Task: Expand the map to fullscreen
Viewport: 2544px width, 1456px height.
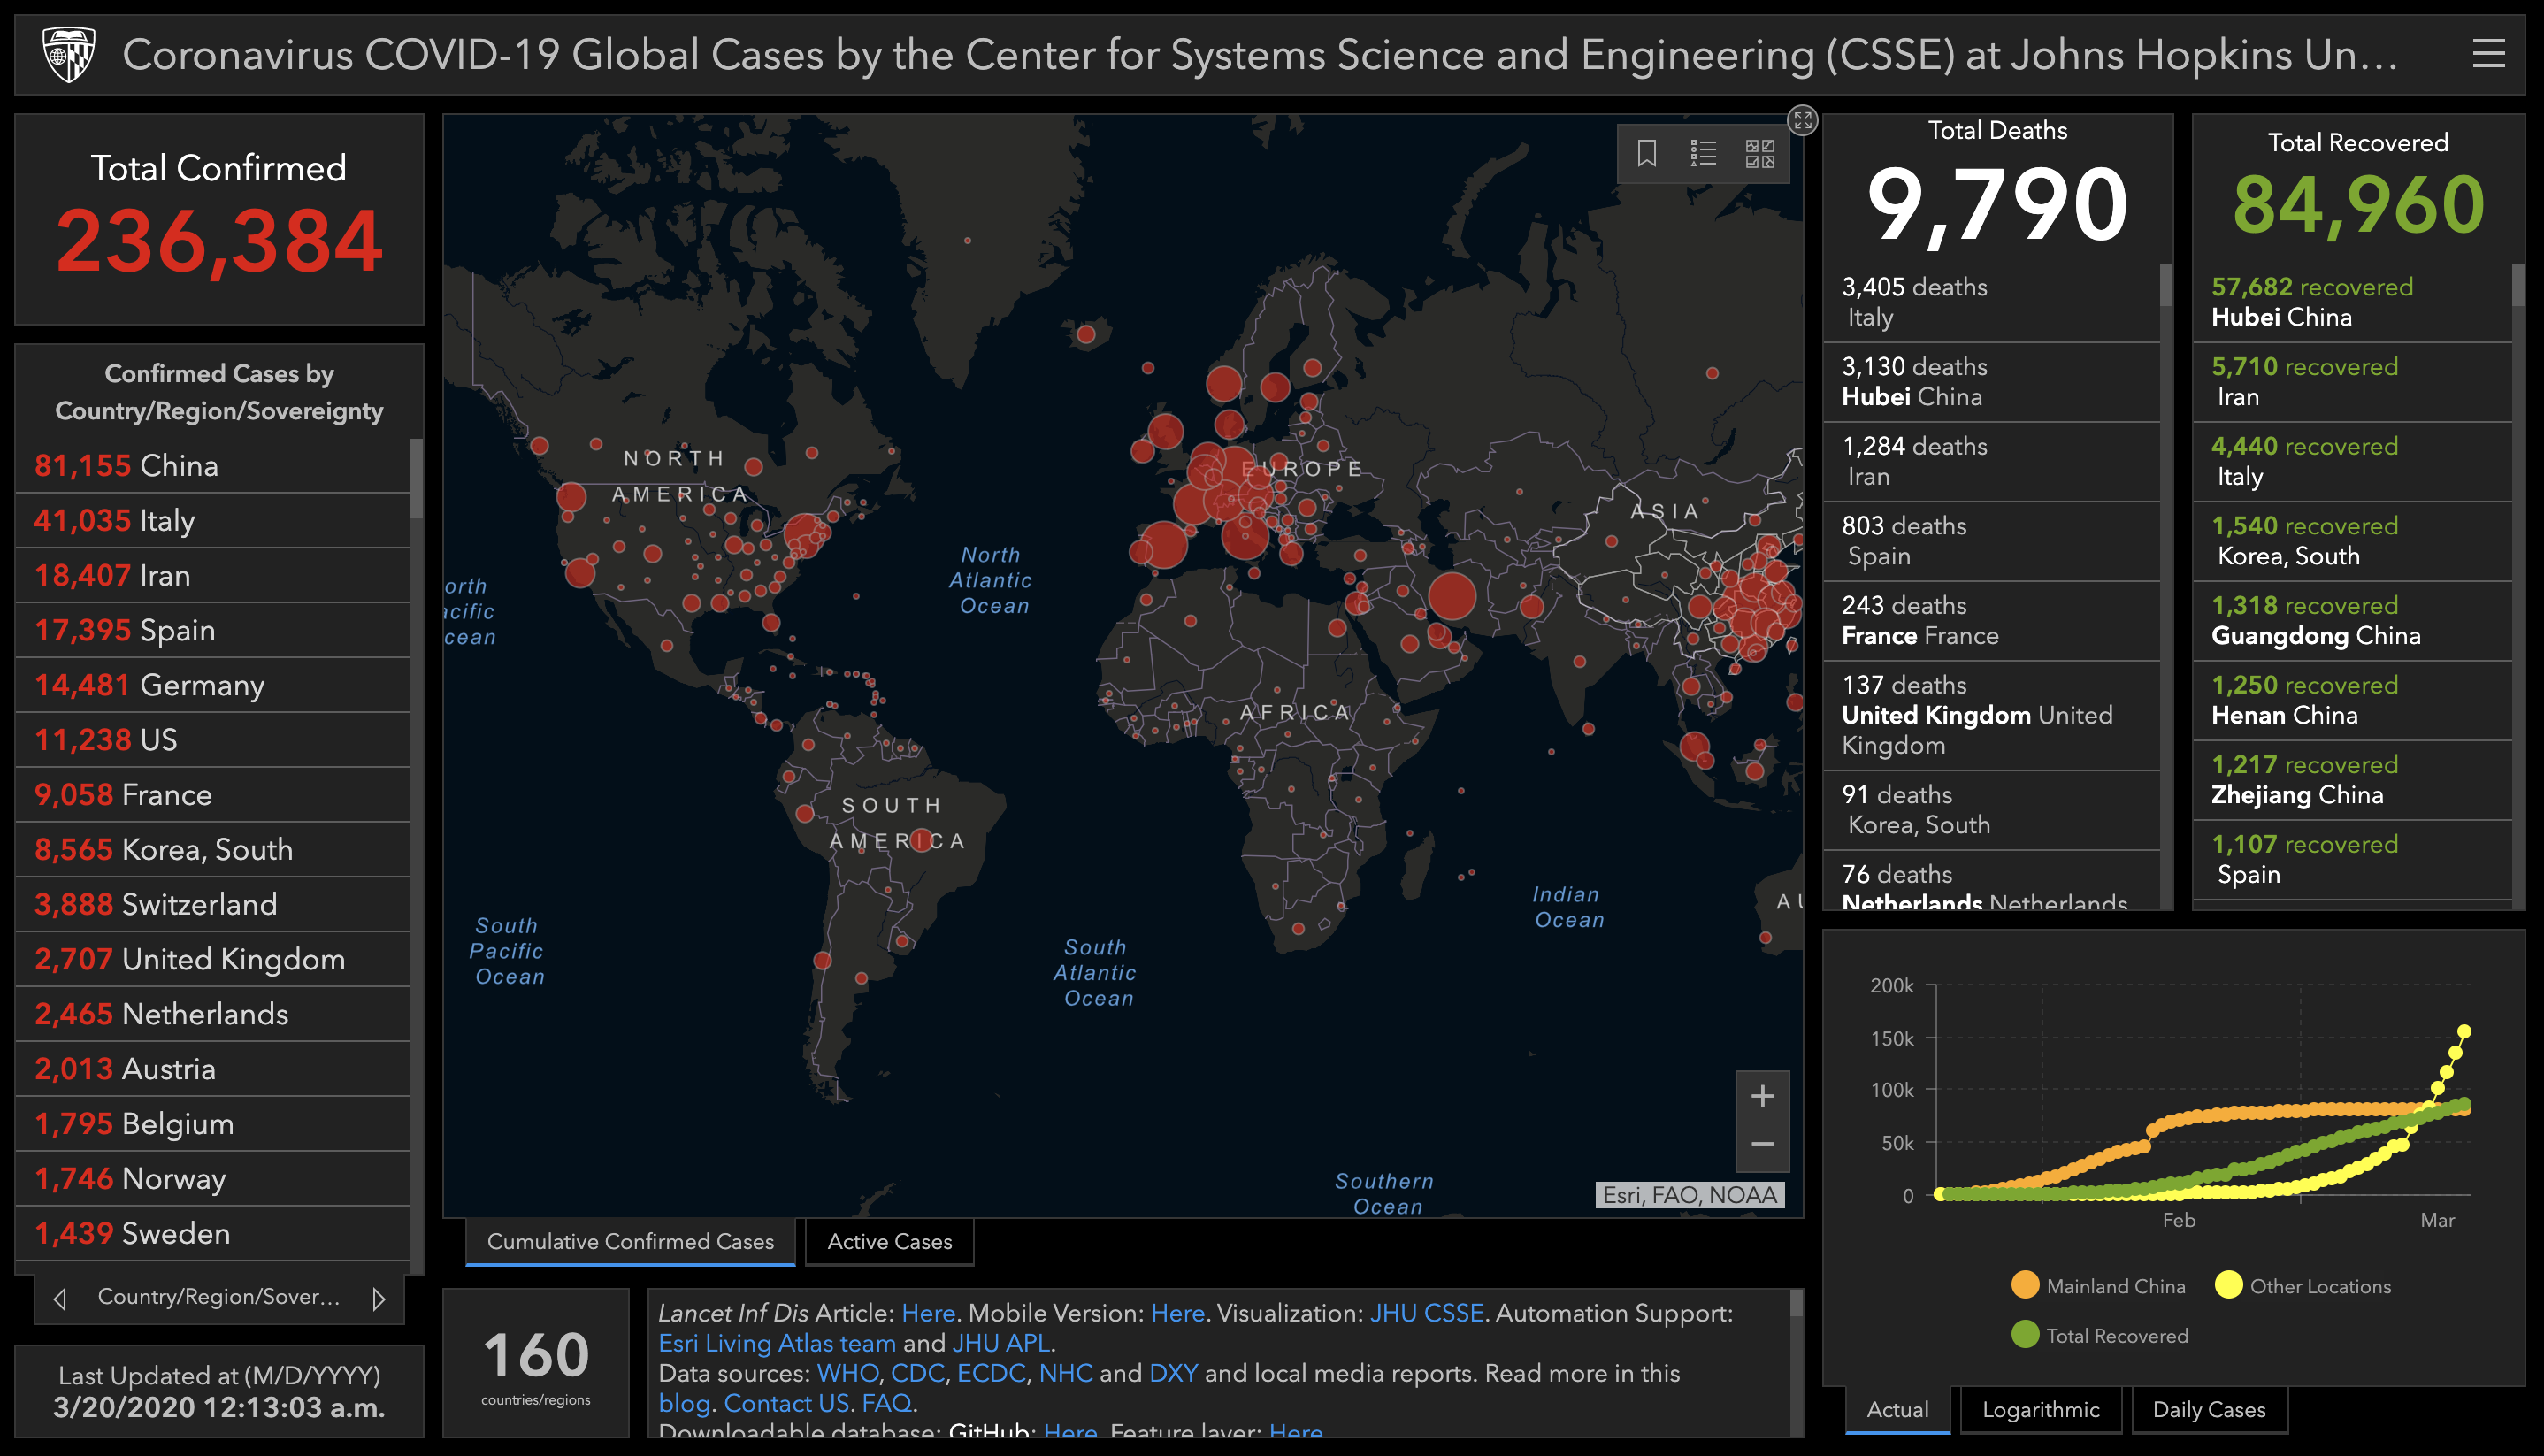Action: tap(1802, 121)
